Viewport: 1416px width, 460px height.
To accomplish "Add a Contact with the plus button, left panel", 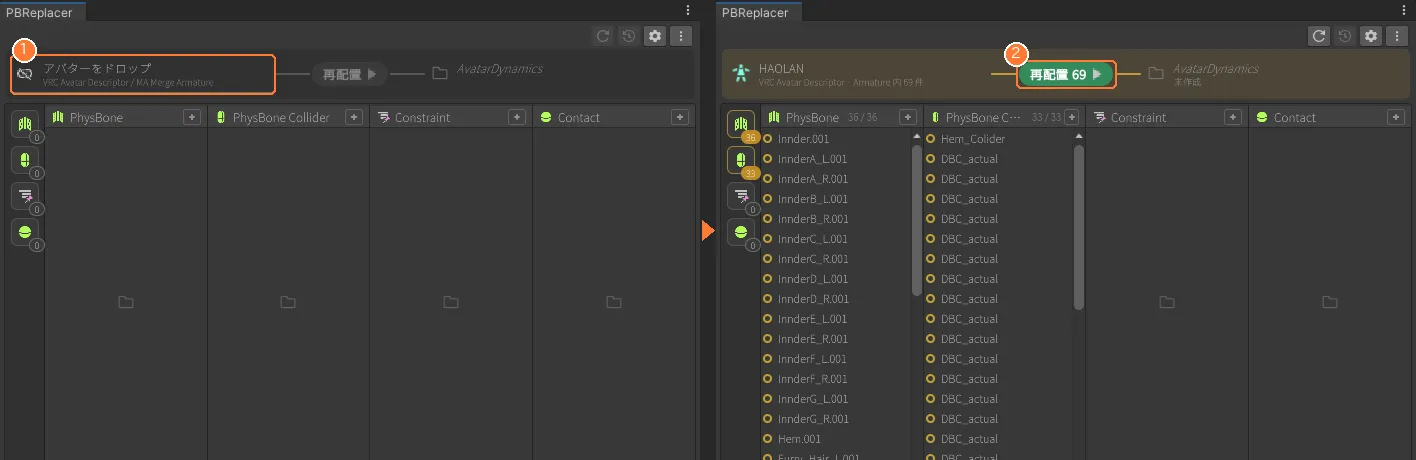I will (x=680, y=117).
